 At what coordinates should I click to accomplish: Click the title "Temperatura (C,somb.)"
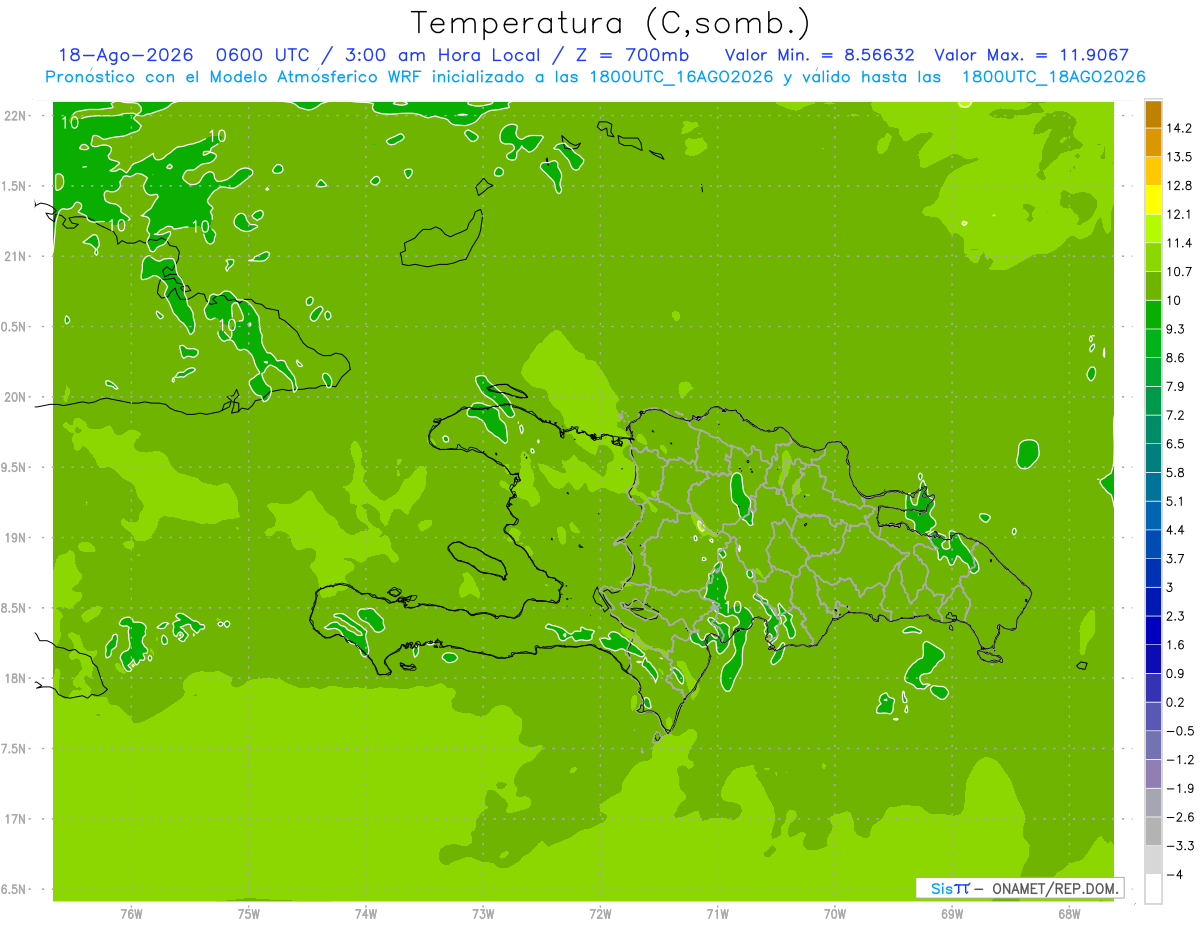tap(610, 23)
